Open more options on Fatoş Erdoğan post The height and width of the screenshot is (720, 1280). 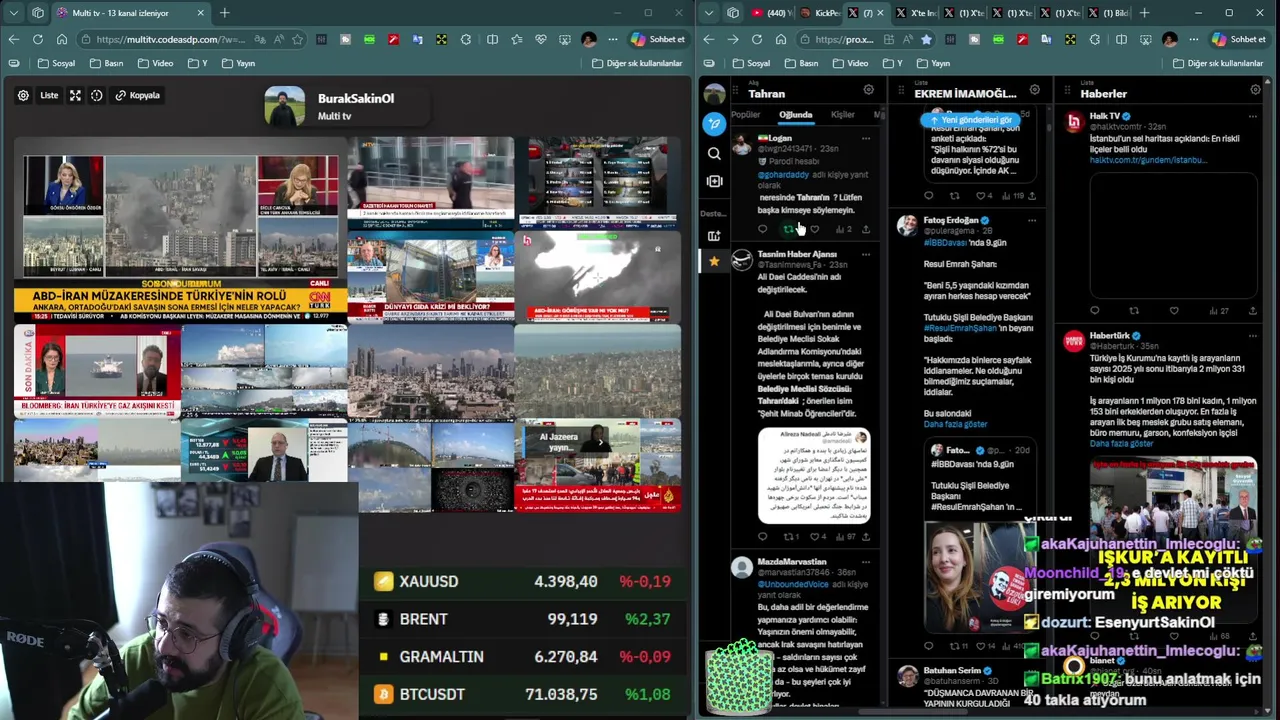(1031, 220)
